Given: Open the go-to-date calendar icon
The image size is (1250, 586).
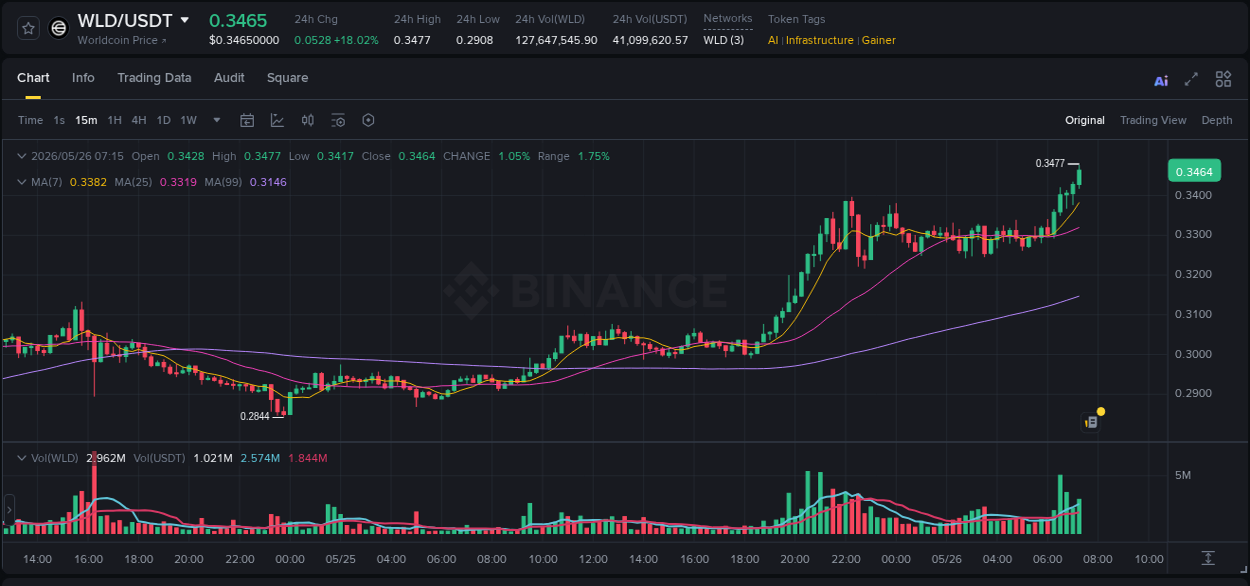Looking at the screenshot, I should tap(247, 120).
